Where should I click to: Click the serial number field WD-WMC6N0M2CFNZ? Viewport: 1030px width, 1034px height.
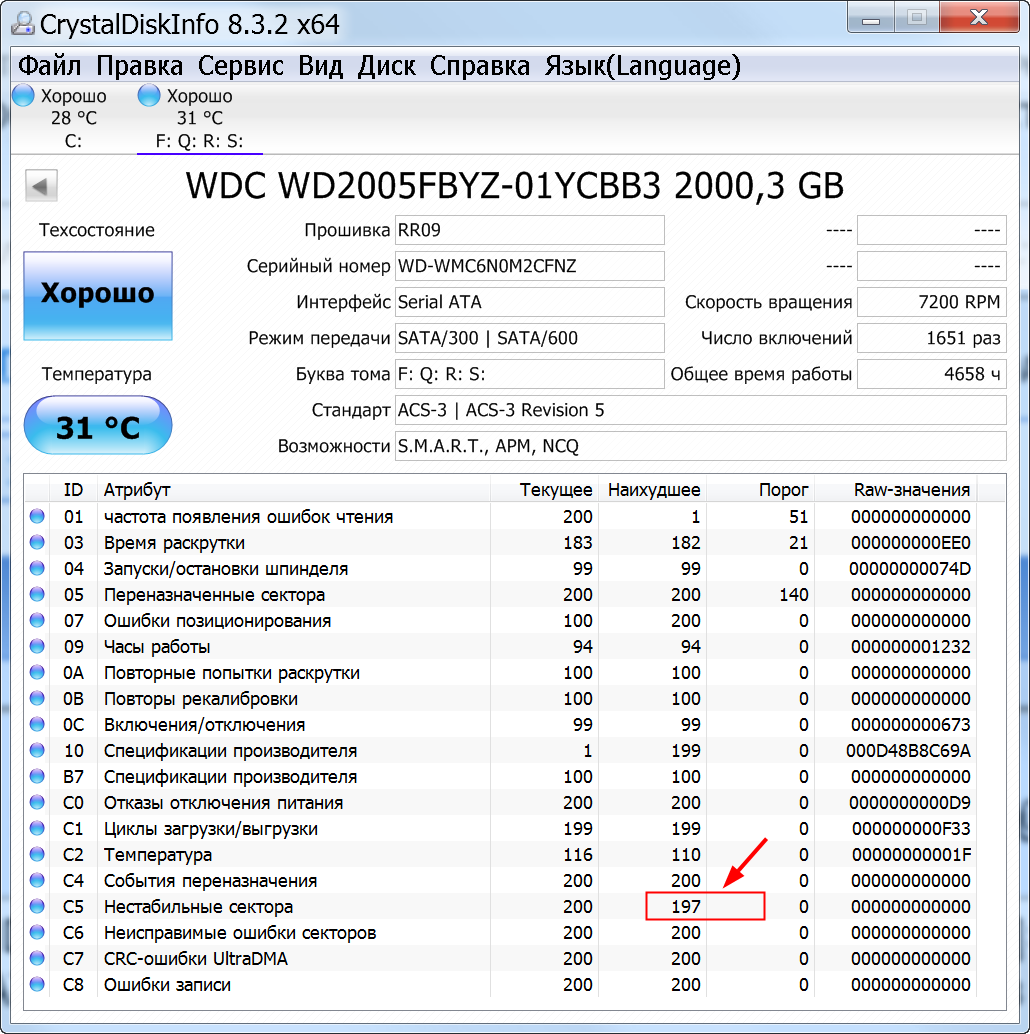(530, 266)
